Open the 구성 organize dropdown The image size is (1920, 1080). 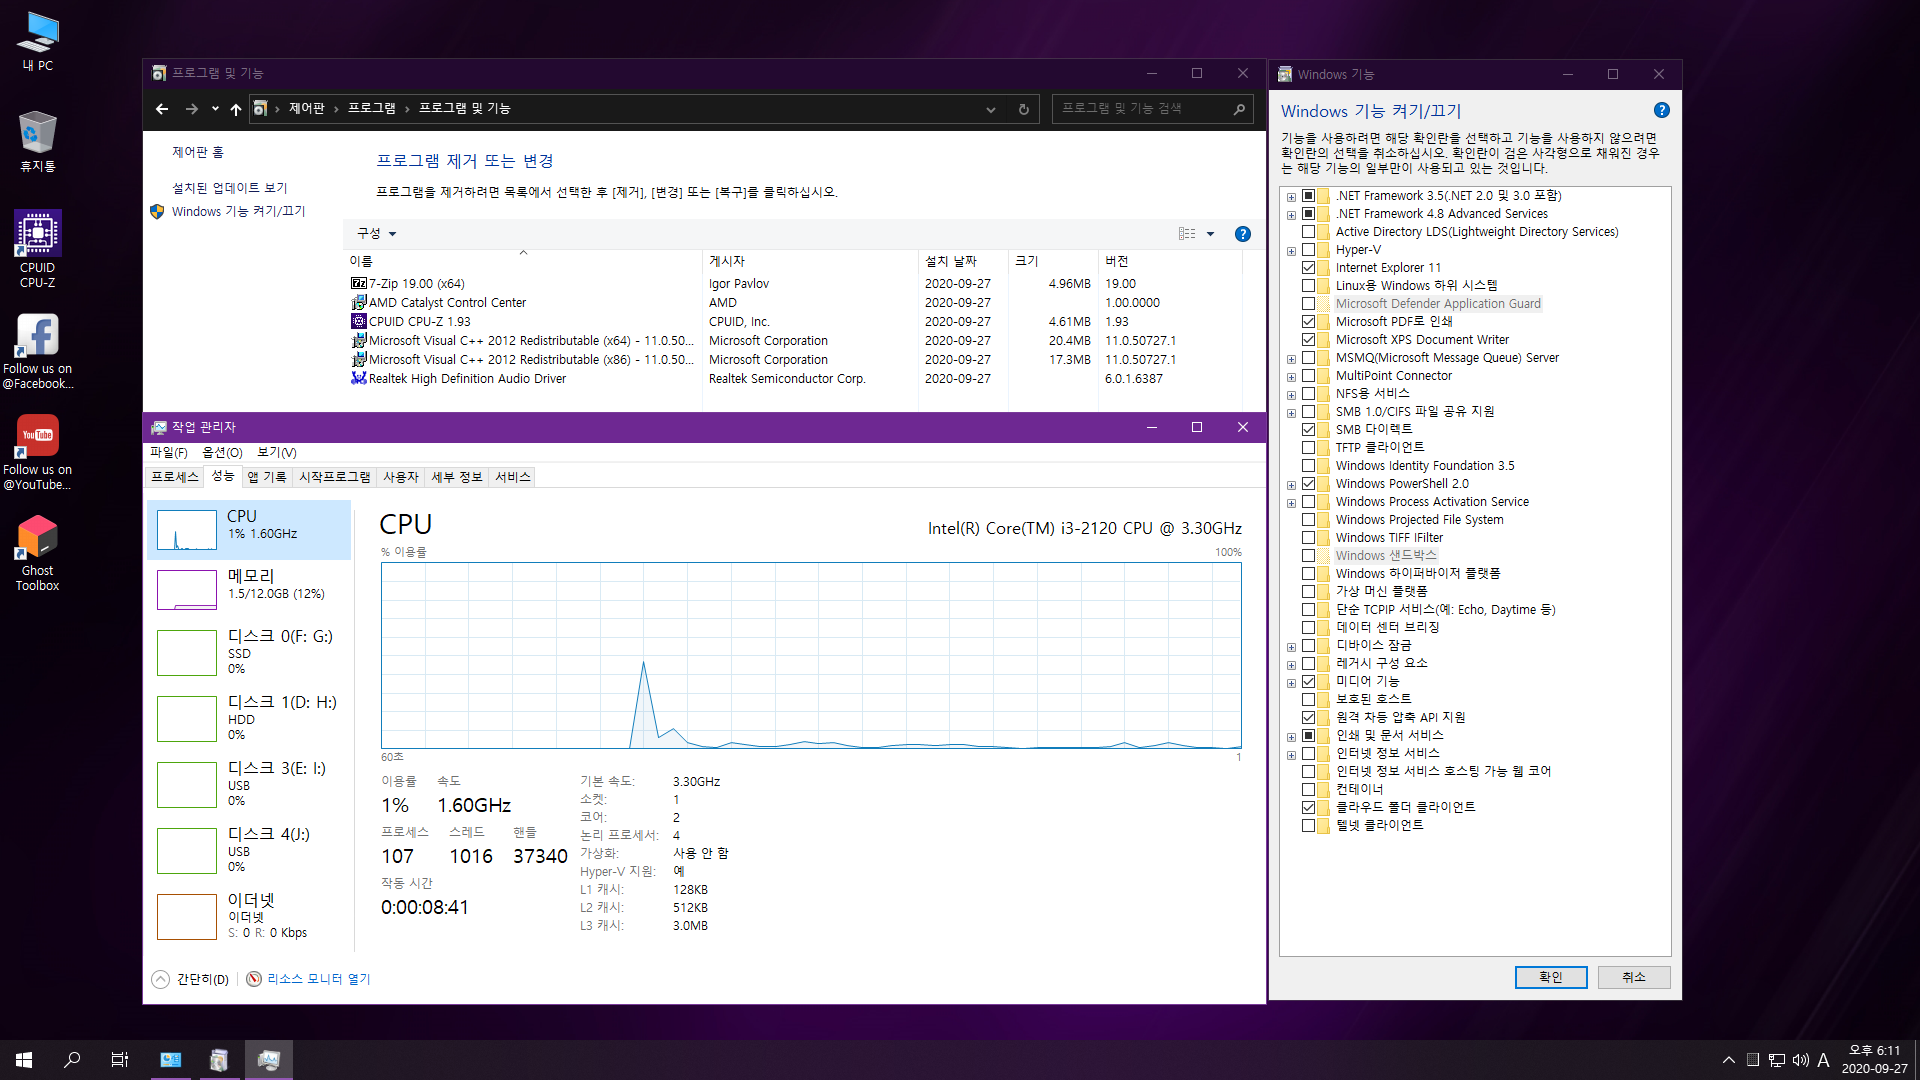pos(377,233)
